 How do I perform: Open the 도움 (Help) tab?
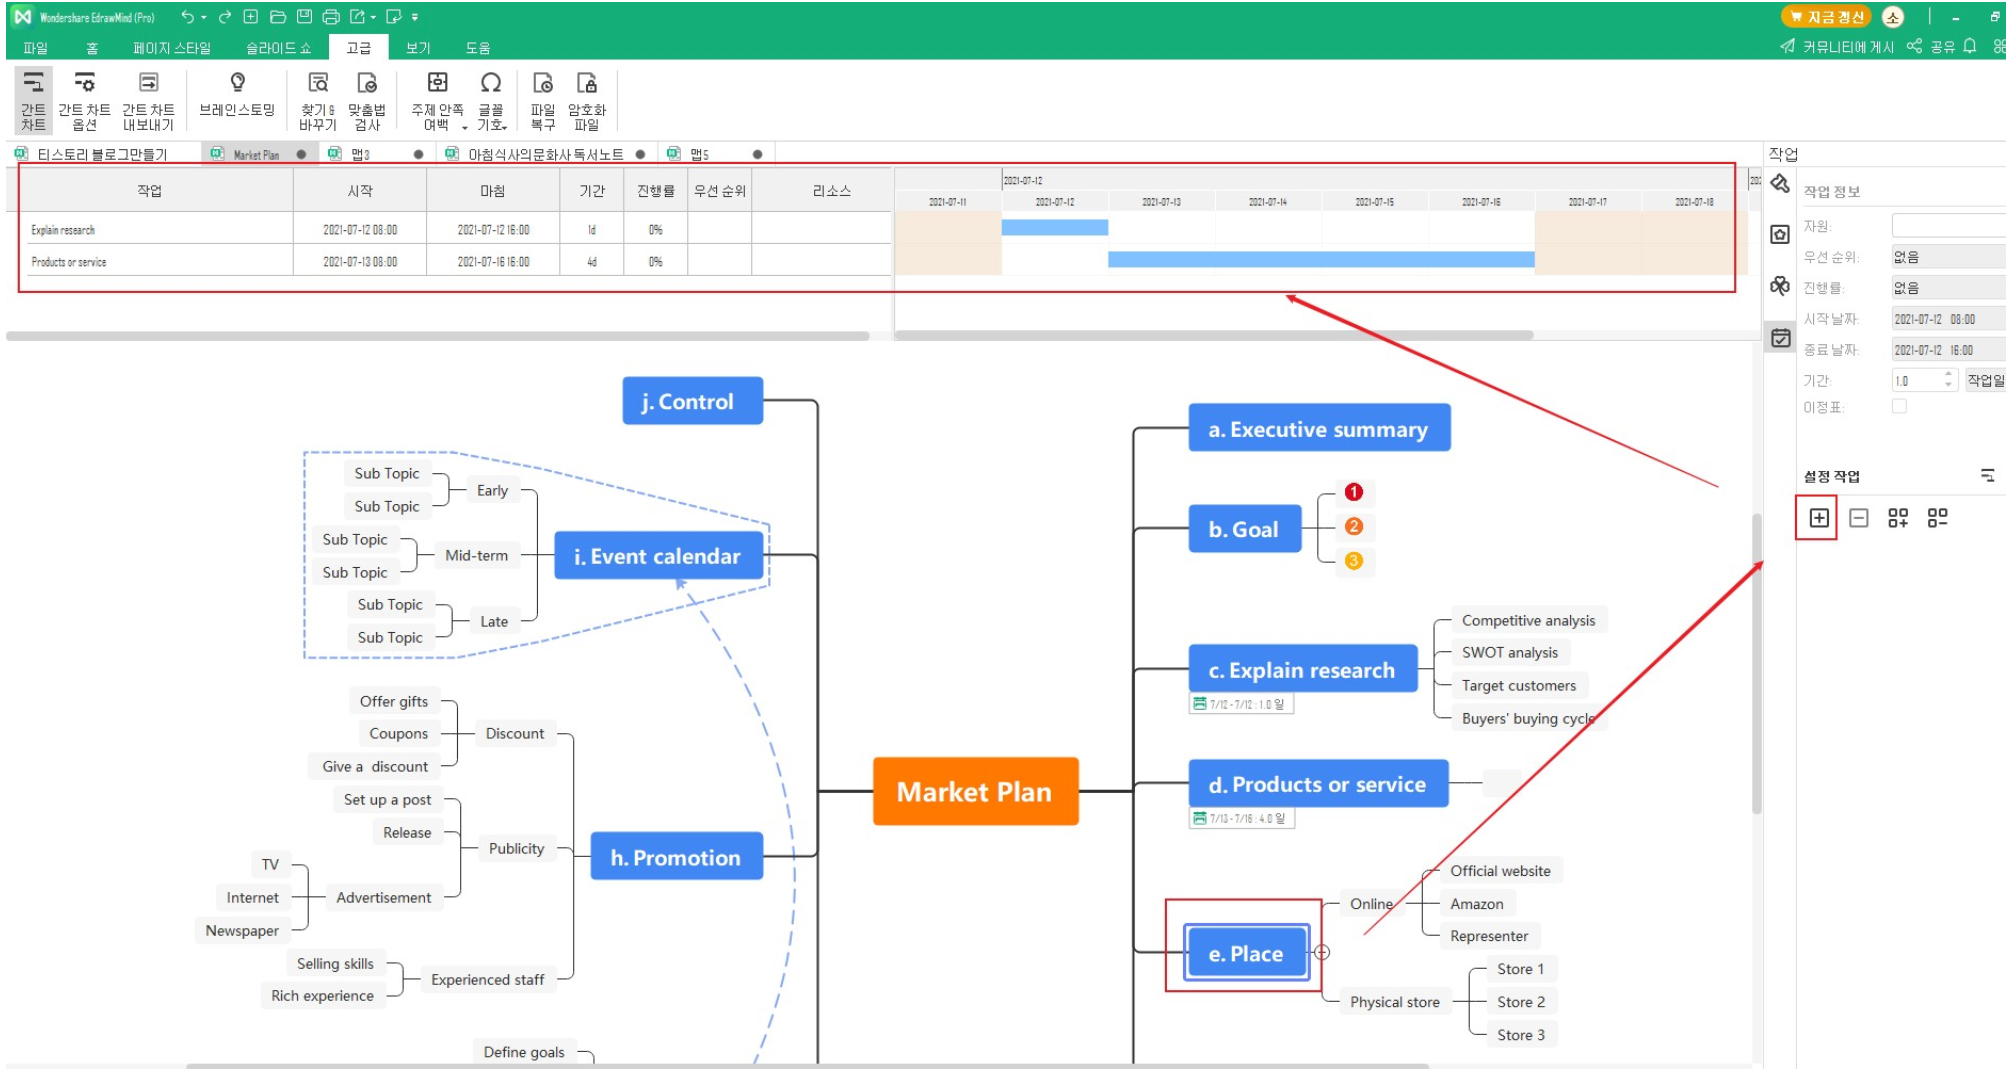point(478,47)
